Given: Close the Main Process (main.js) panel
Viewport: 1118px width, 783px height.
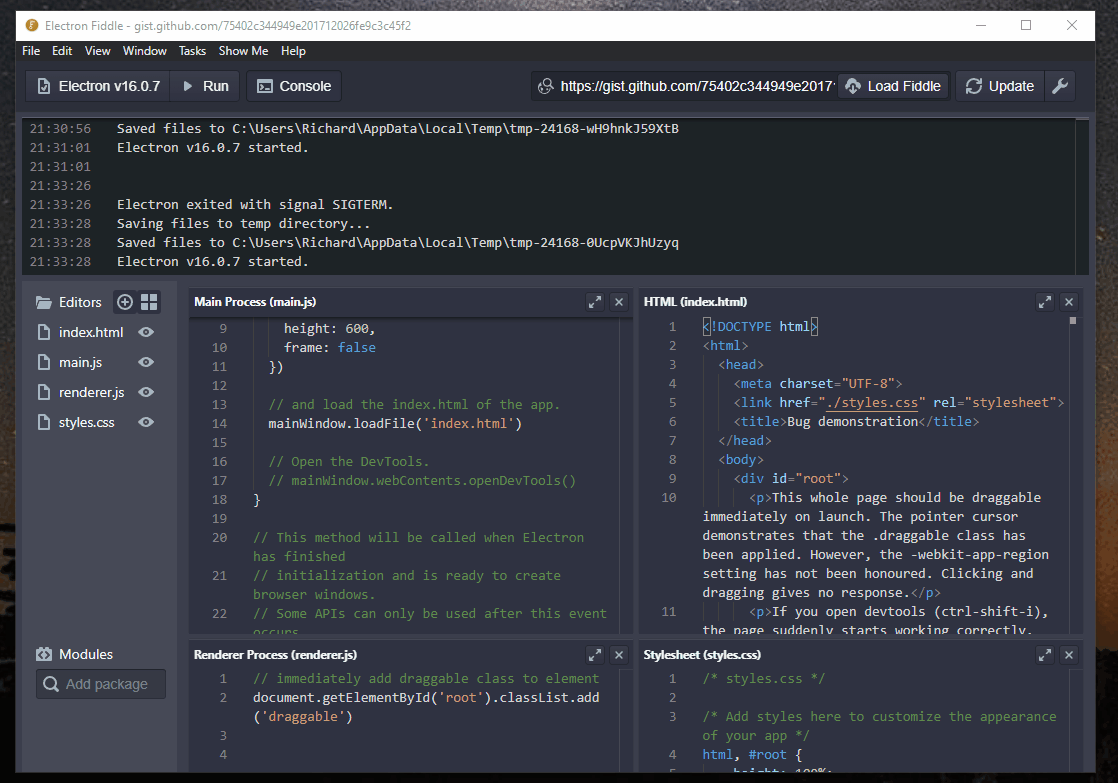Looking at the screenshot, I should point(619,302).
